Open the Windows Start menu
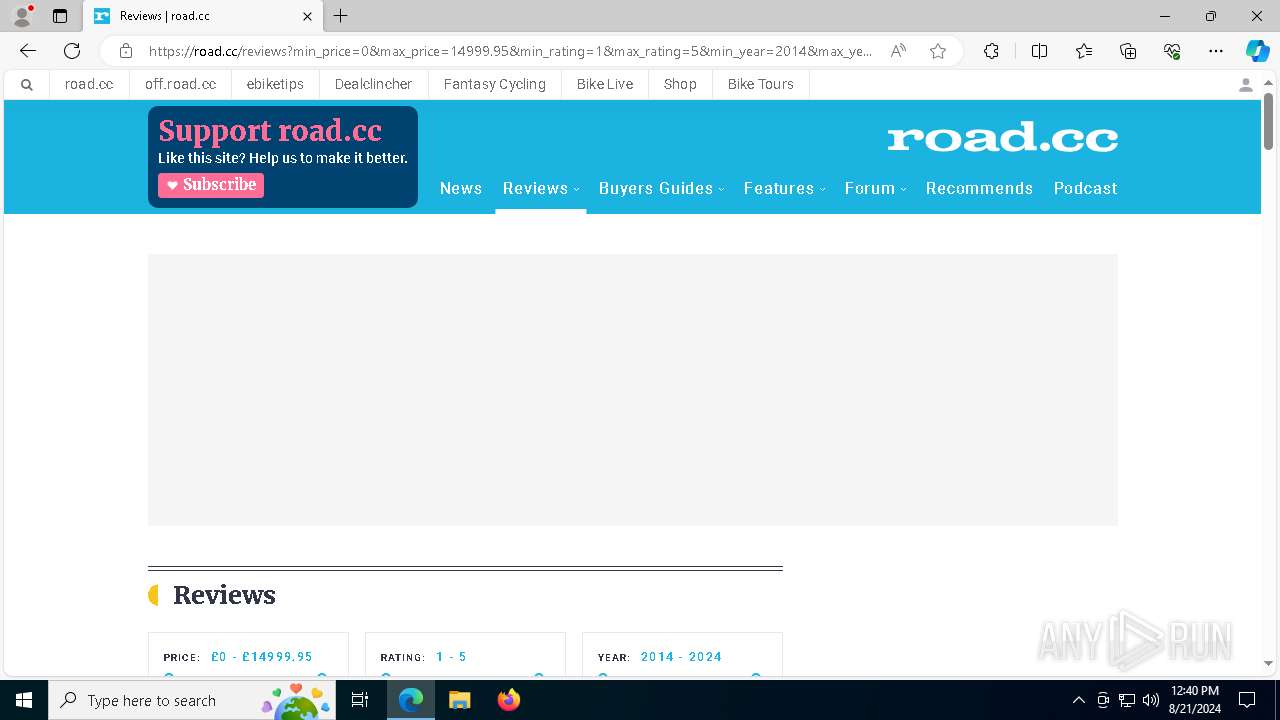The image size is (1280, 720). point(24,700)
